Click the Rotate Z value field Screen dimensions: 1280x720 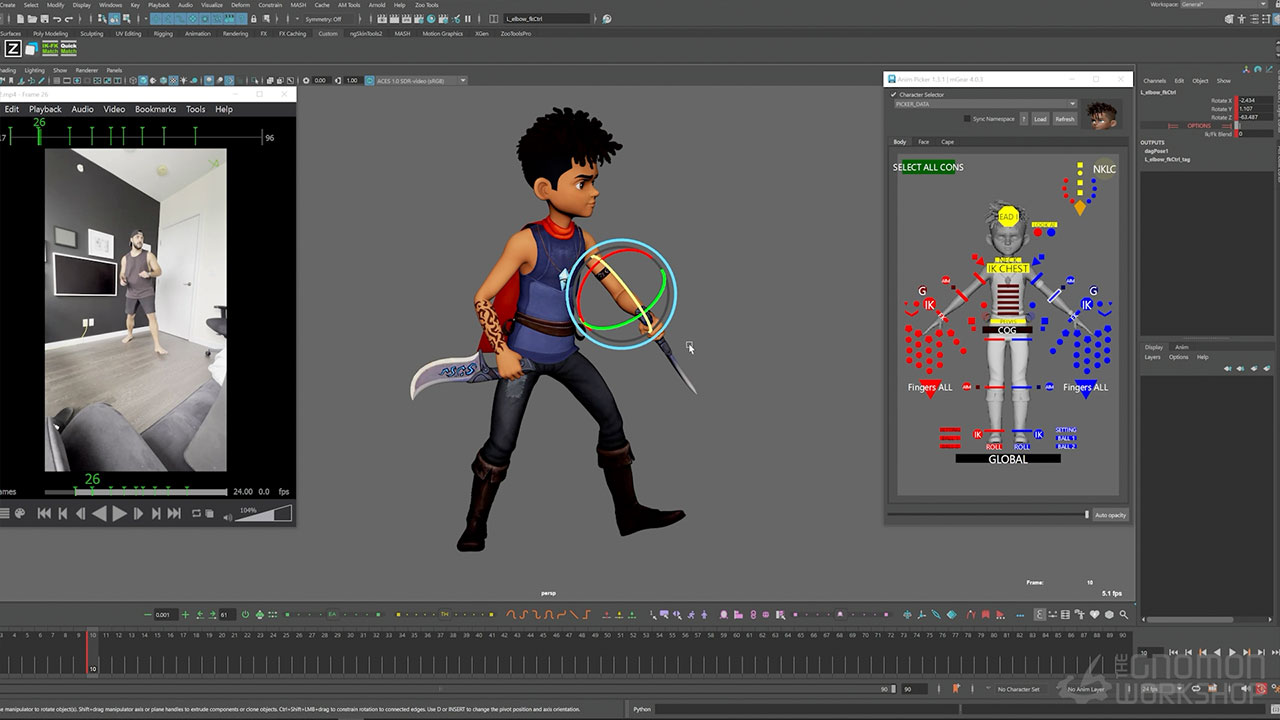[x=1255, y=117]
